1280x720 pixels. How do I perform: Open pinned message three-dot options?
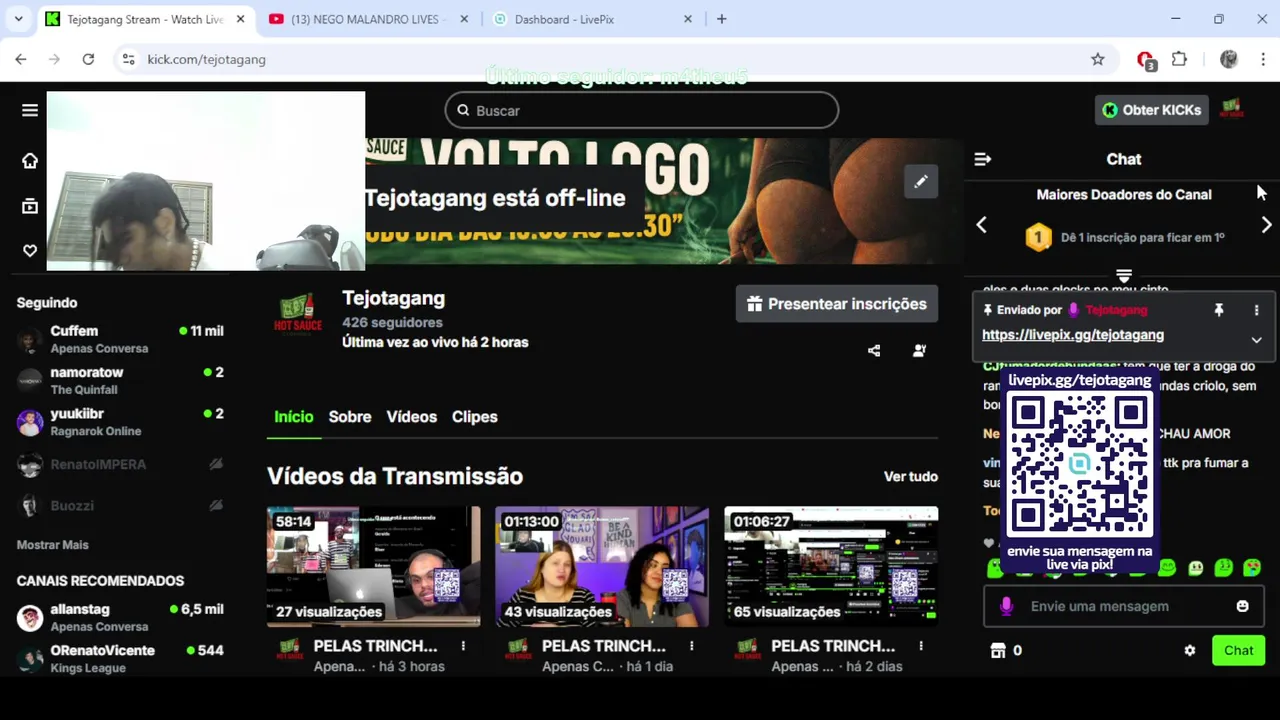(x=1257, y=310)
